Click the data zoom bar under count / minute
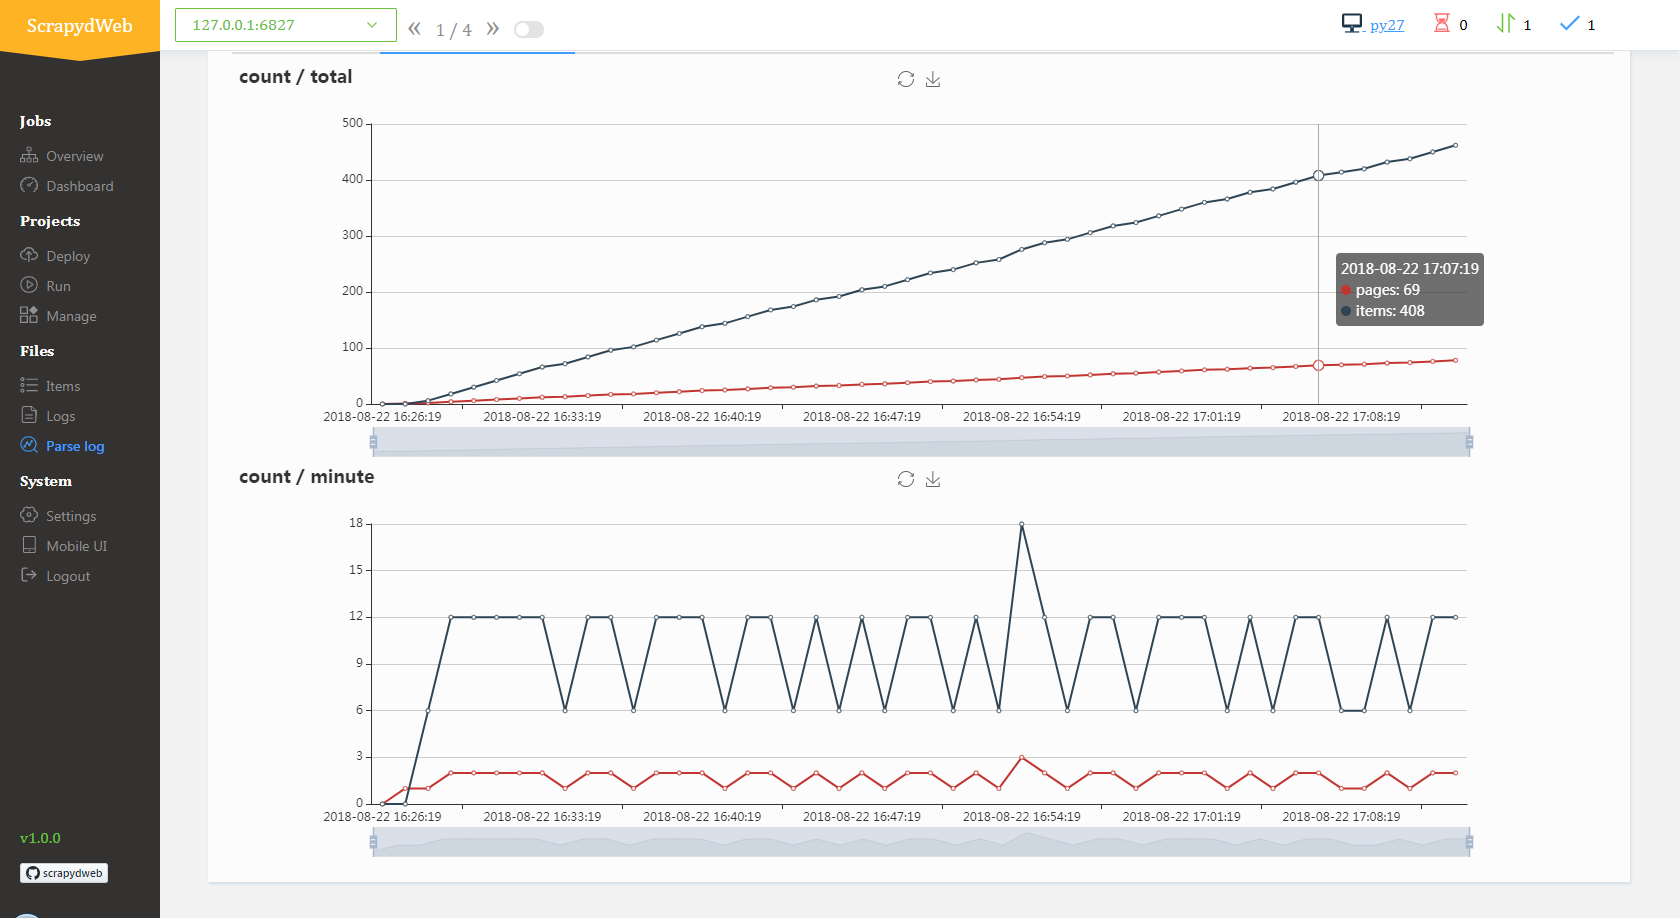Image resolution: width=1680 pixels, height=918 pixels. click(x=921, y=842)
